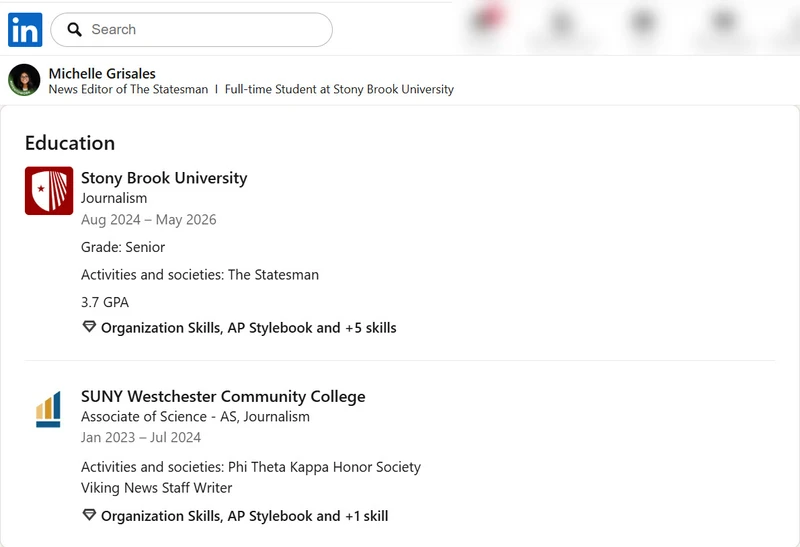This screenshot has width=800, height=547.
Task: Click the diamond icon beside the +1 skill line
Action: pyautogui.click(x=89, y=515)
